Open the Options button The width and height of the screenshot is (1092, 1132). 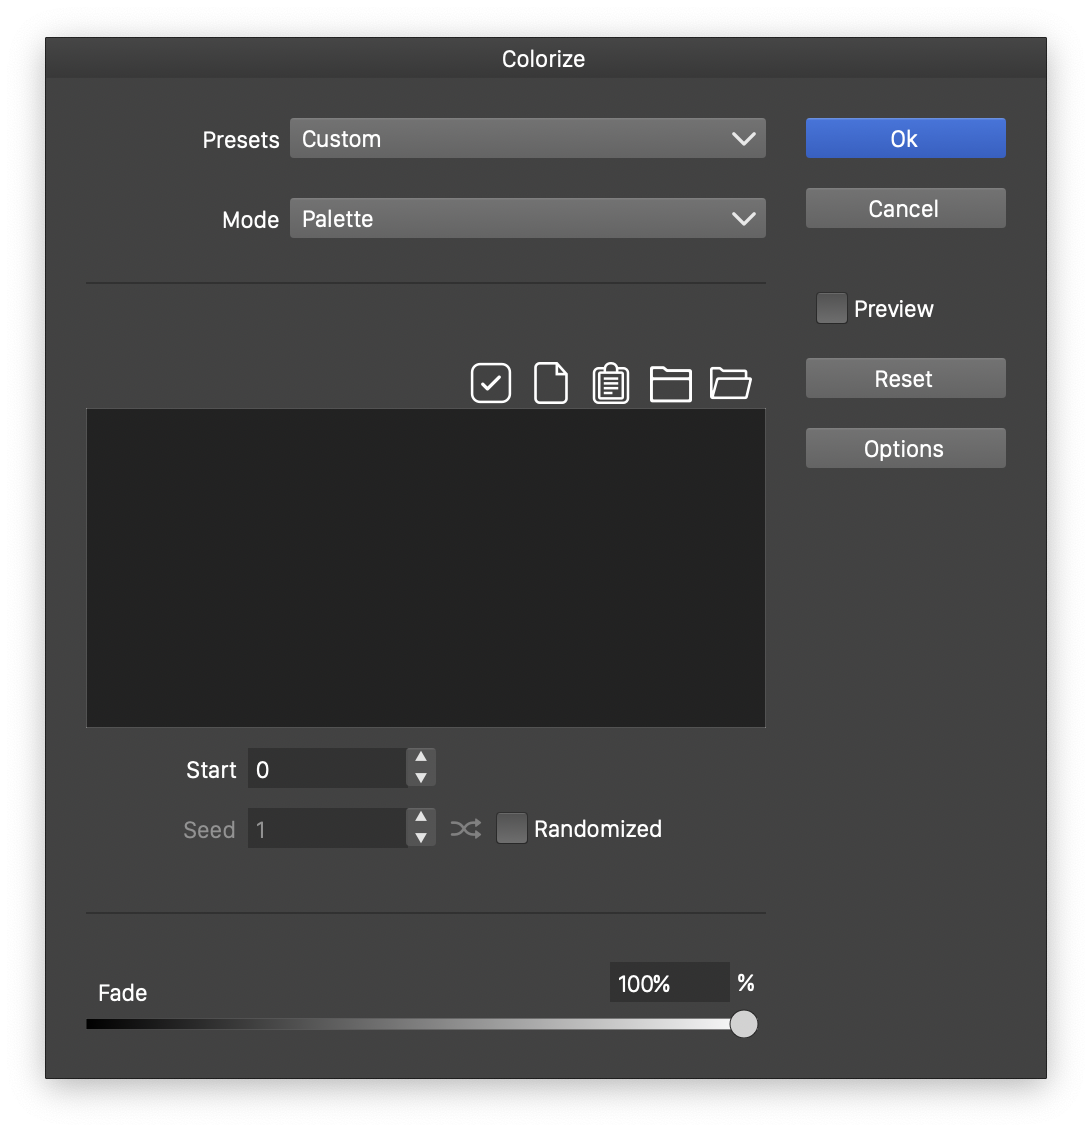905,449
